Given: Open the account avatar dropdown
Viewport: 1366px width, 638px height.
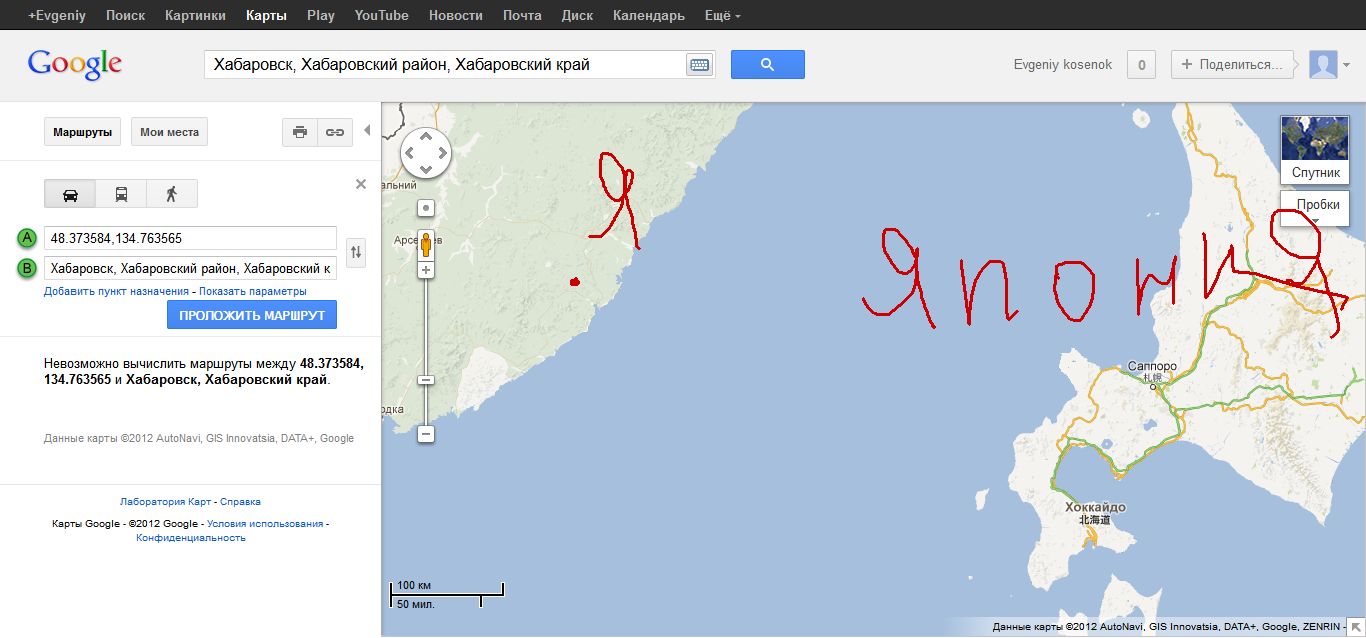Looking at the screenshot, I should pos(1329,65).
